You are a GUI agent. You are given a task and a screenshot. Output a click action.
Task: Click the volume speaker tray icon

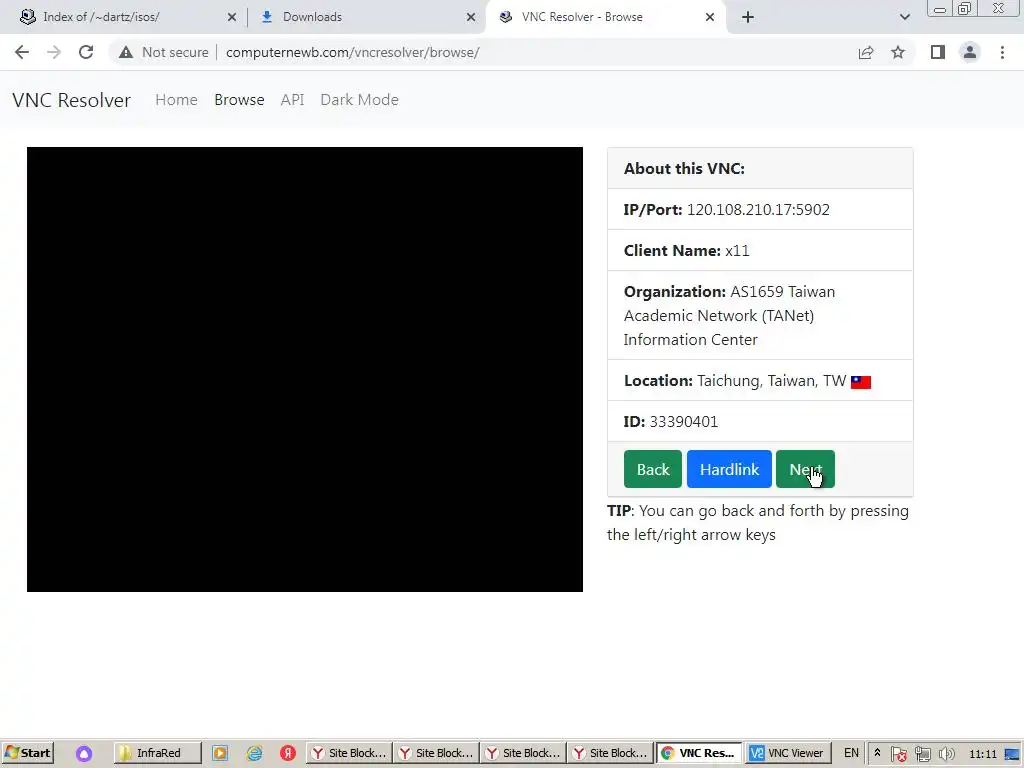(x=946, y=754)
